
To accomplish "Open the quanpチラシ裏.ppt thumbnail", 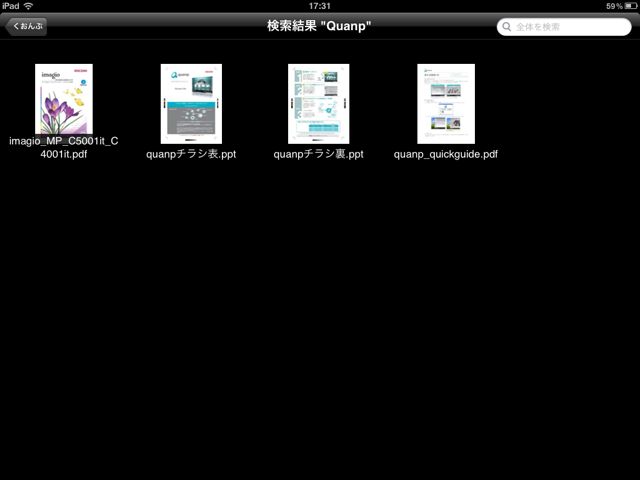I will coord(318,104).
